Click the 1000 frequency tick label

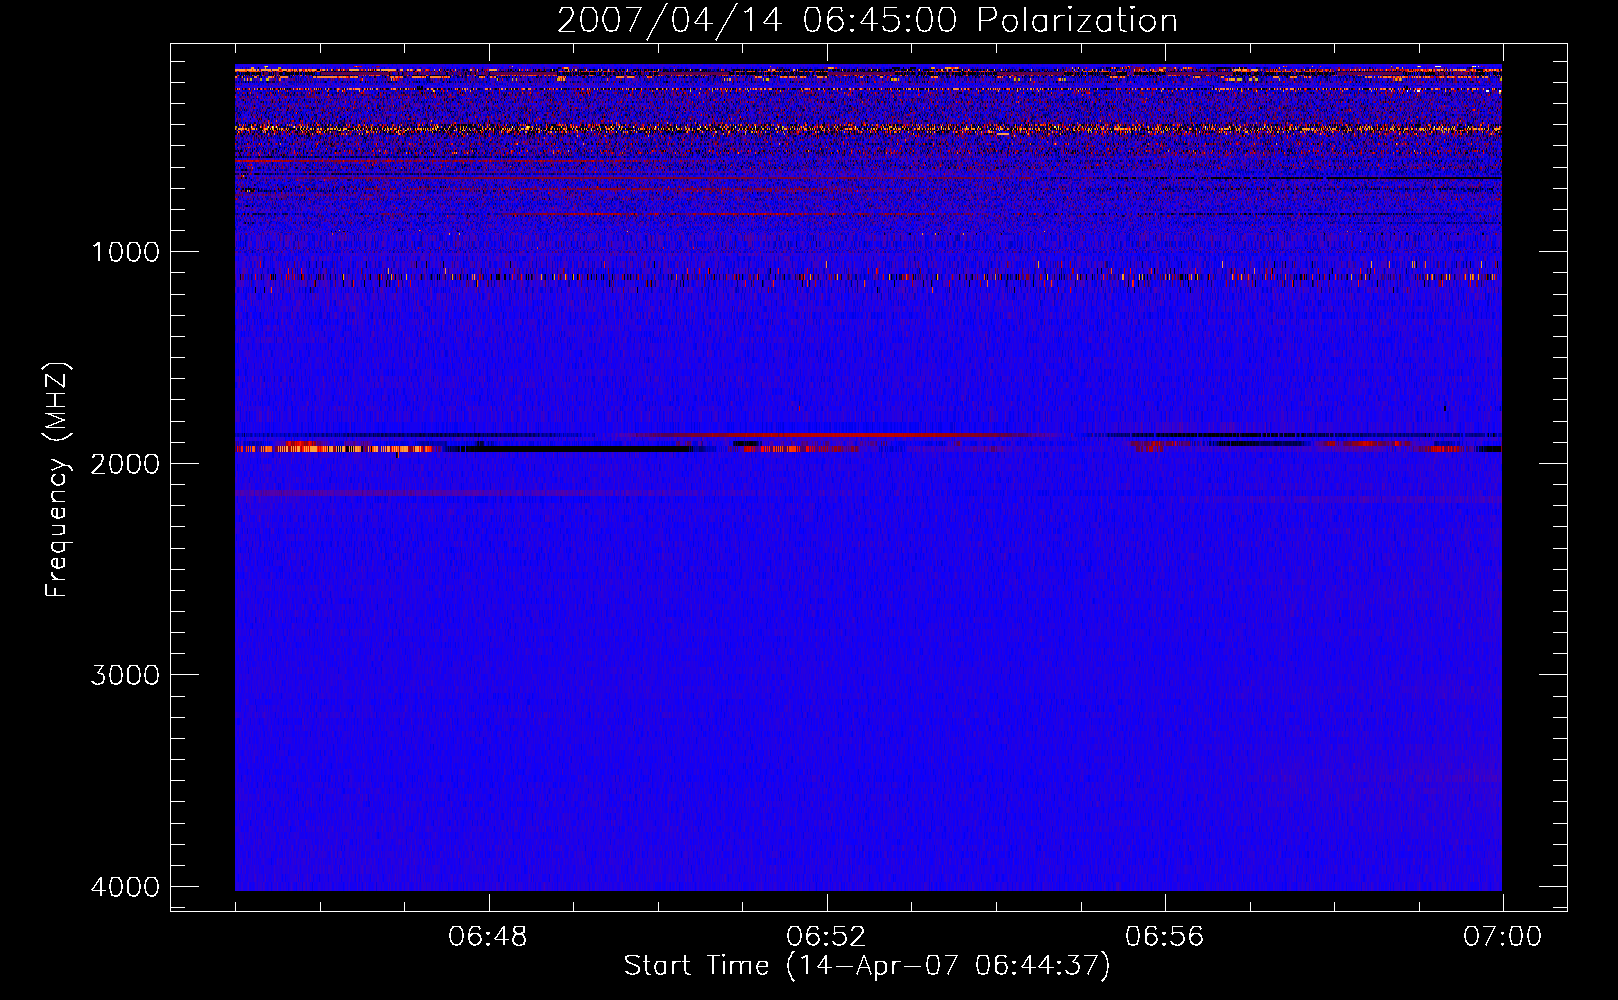click(125, 252)
